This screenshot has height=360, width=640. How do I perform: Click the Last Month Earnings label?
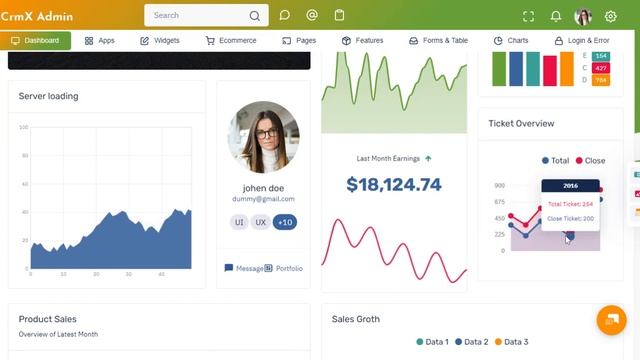pos(388,158)
